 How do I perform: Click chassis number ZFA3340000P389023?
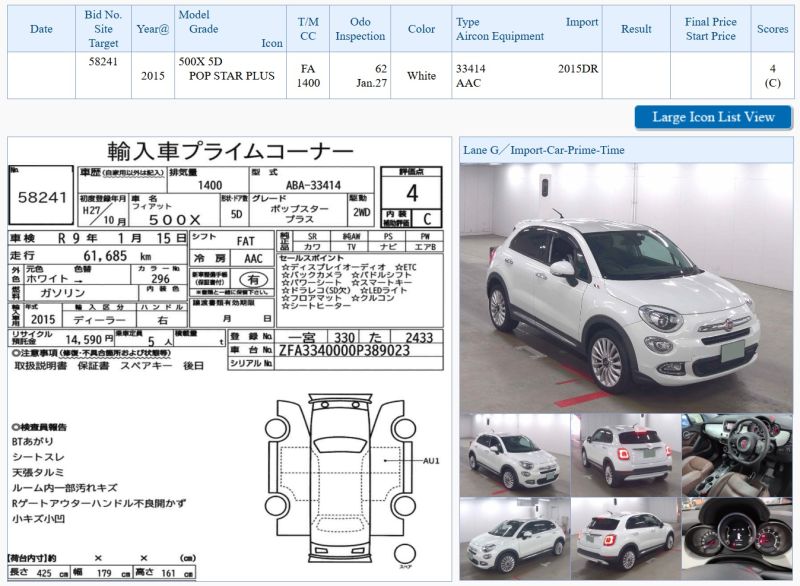point(344,350)
